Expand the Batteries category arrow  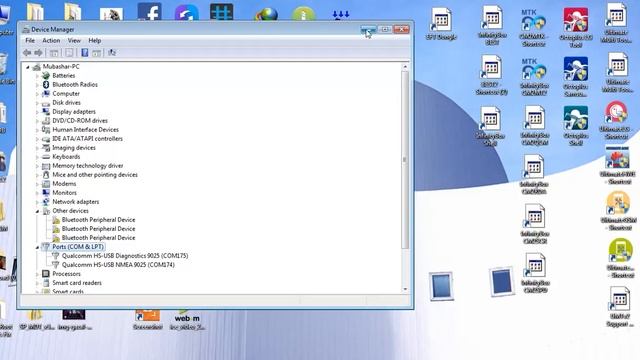pyautogui.click(x=37, y=76)
